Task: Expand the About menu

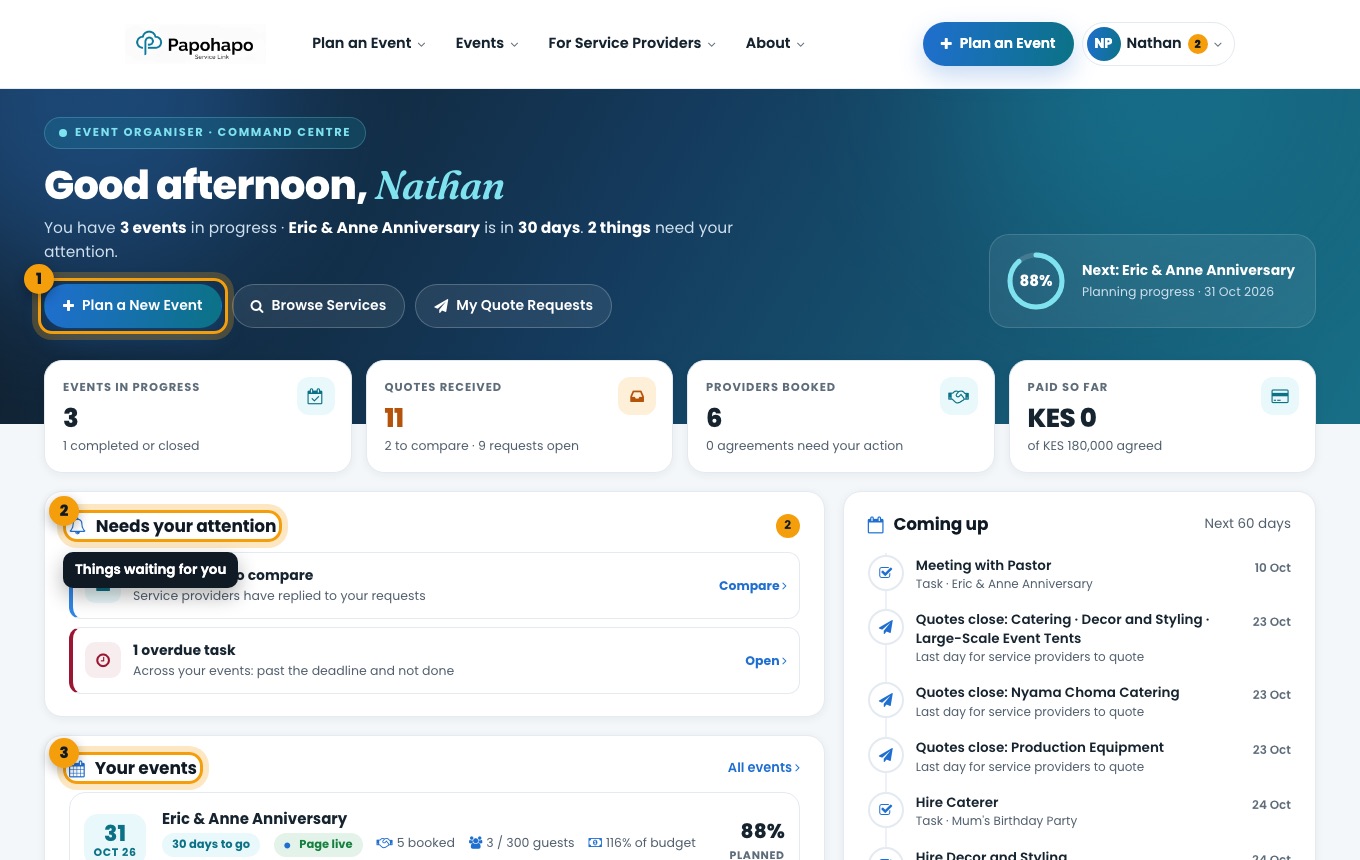Action: (775, 43)
